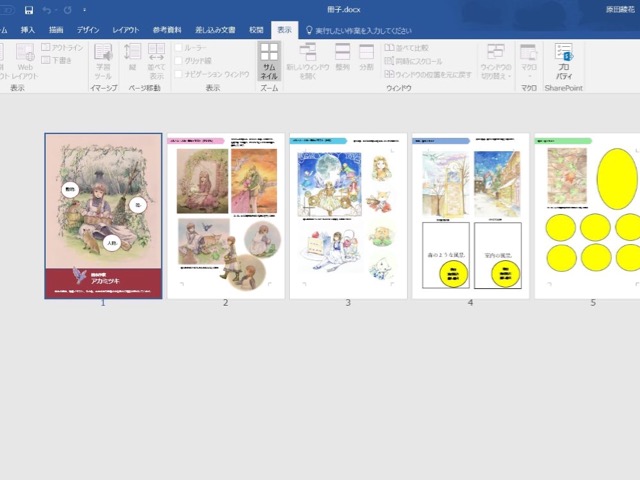Viewport: 640px width, 480px height.
Task: Switch to the 校閲 ribbon tab
Action: (x=256, y=30)
